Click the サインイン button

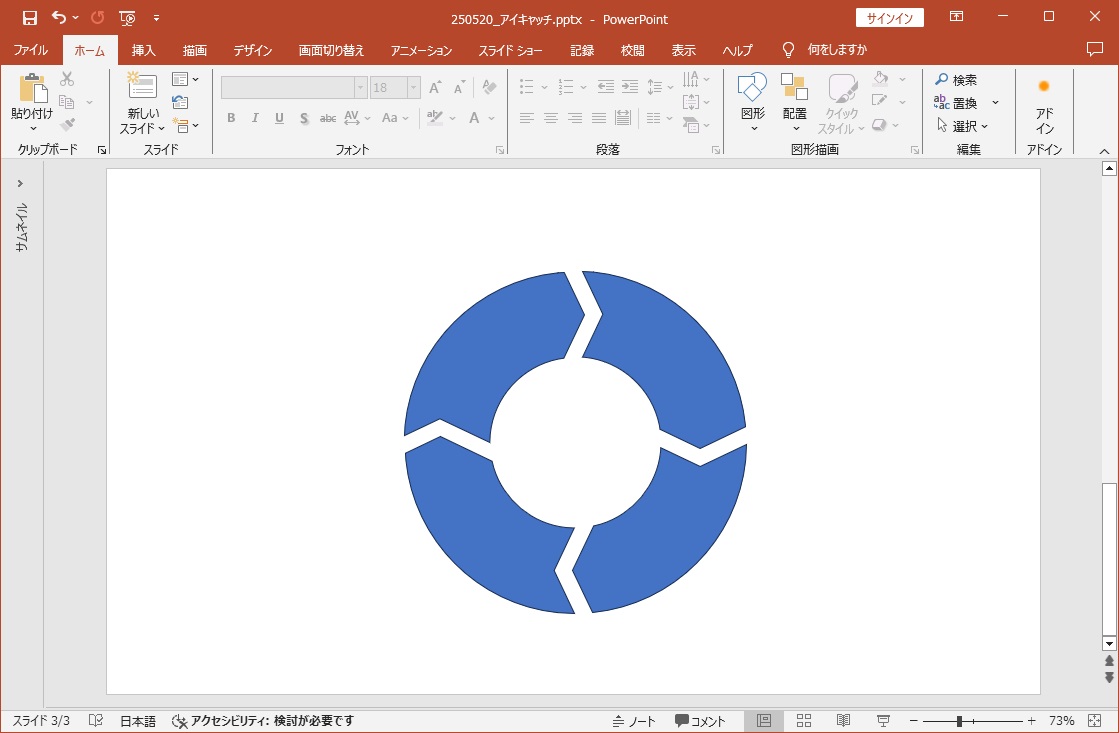pos(889,18)
